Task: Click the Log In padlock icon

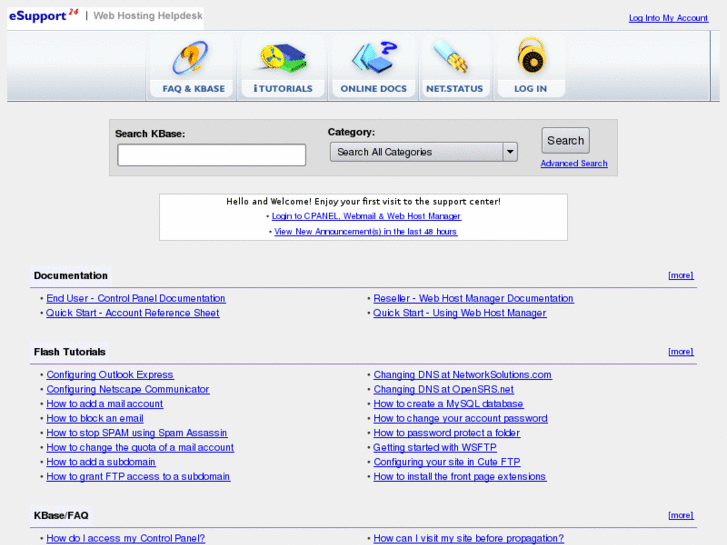Action: [x=531, y=56]
